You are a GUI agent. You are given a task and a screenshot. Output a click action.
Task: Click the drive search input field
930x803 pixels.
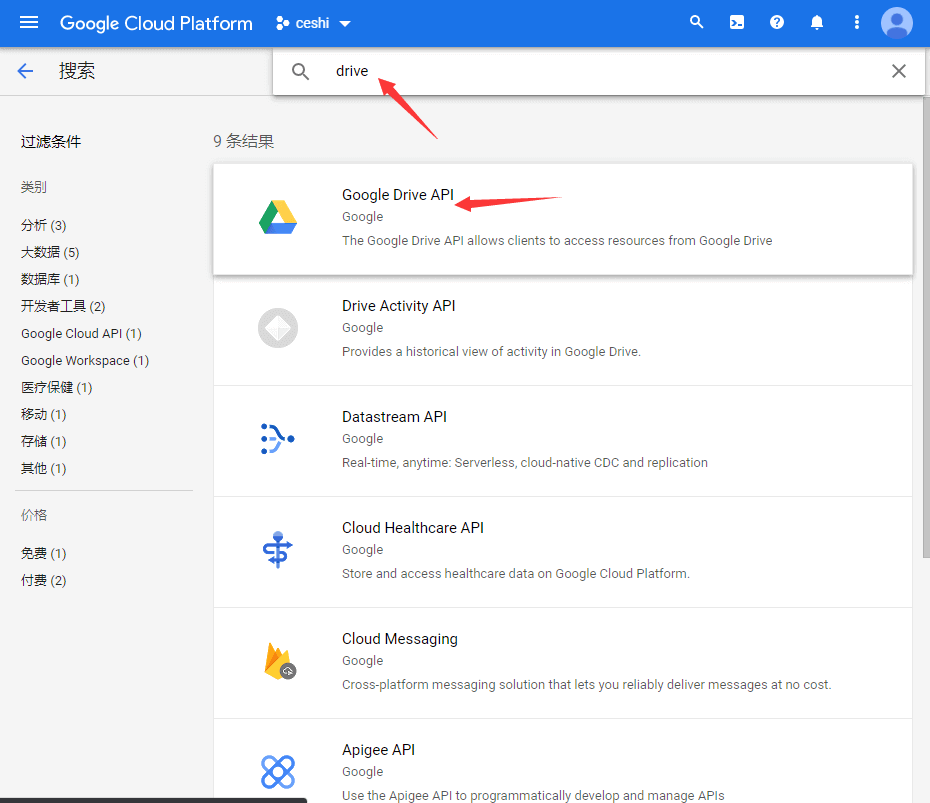pyautogui.click(x=600, y=71)
